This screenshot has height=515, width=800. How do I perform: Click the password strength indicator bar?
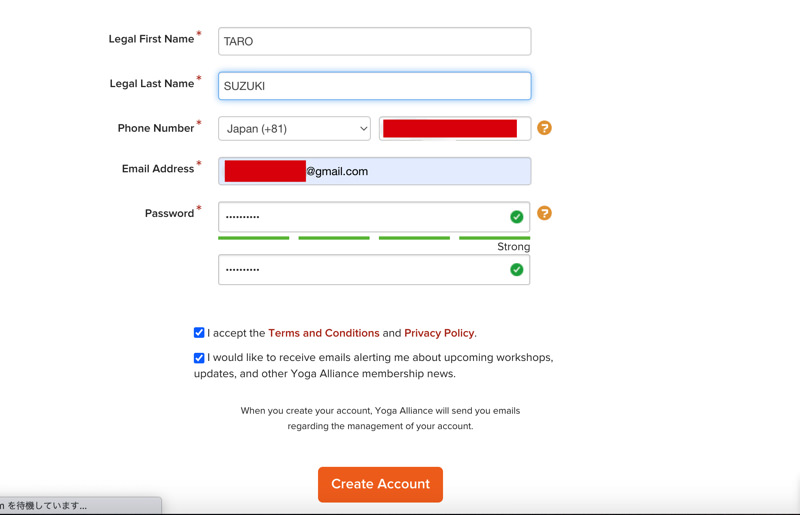pyautogui.click(x=374, y=238)
